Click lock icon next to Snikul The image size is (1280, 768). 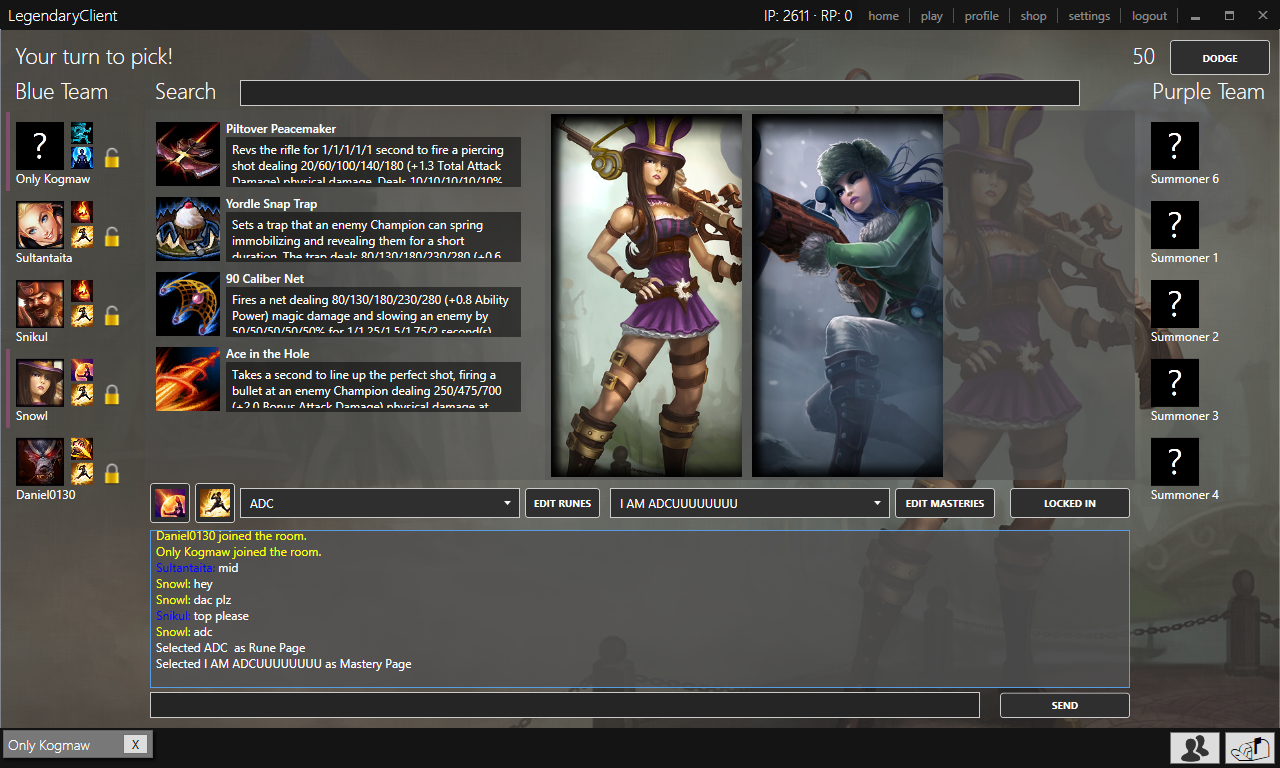coord(112,315)
